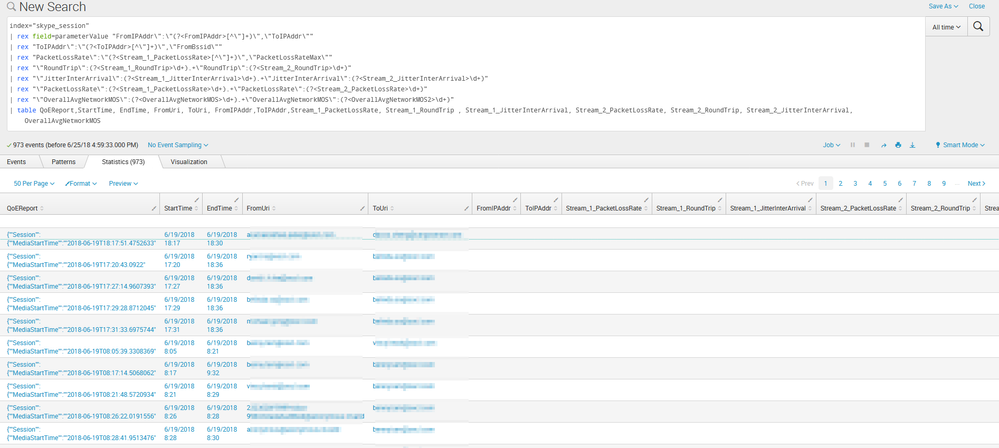
Task: Click the edit pencil on FromUri column
Action: click(362, 208)
